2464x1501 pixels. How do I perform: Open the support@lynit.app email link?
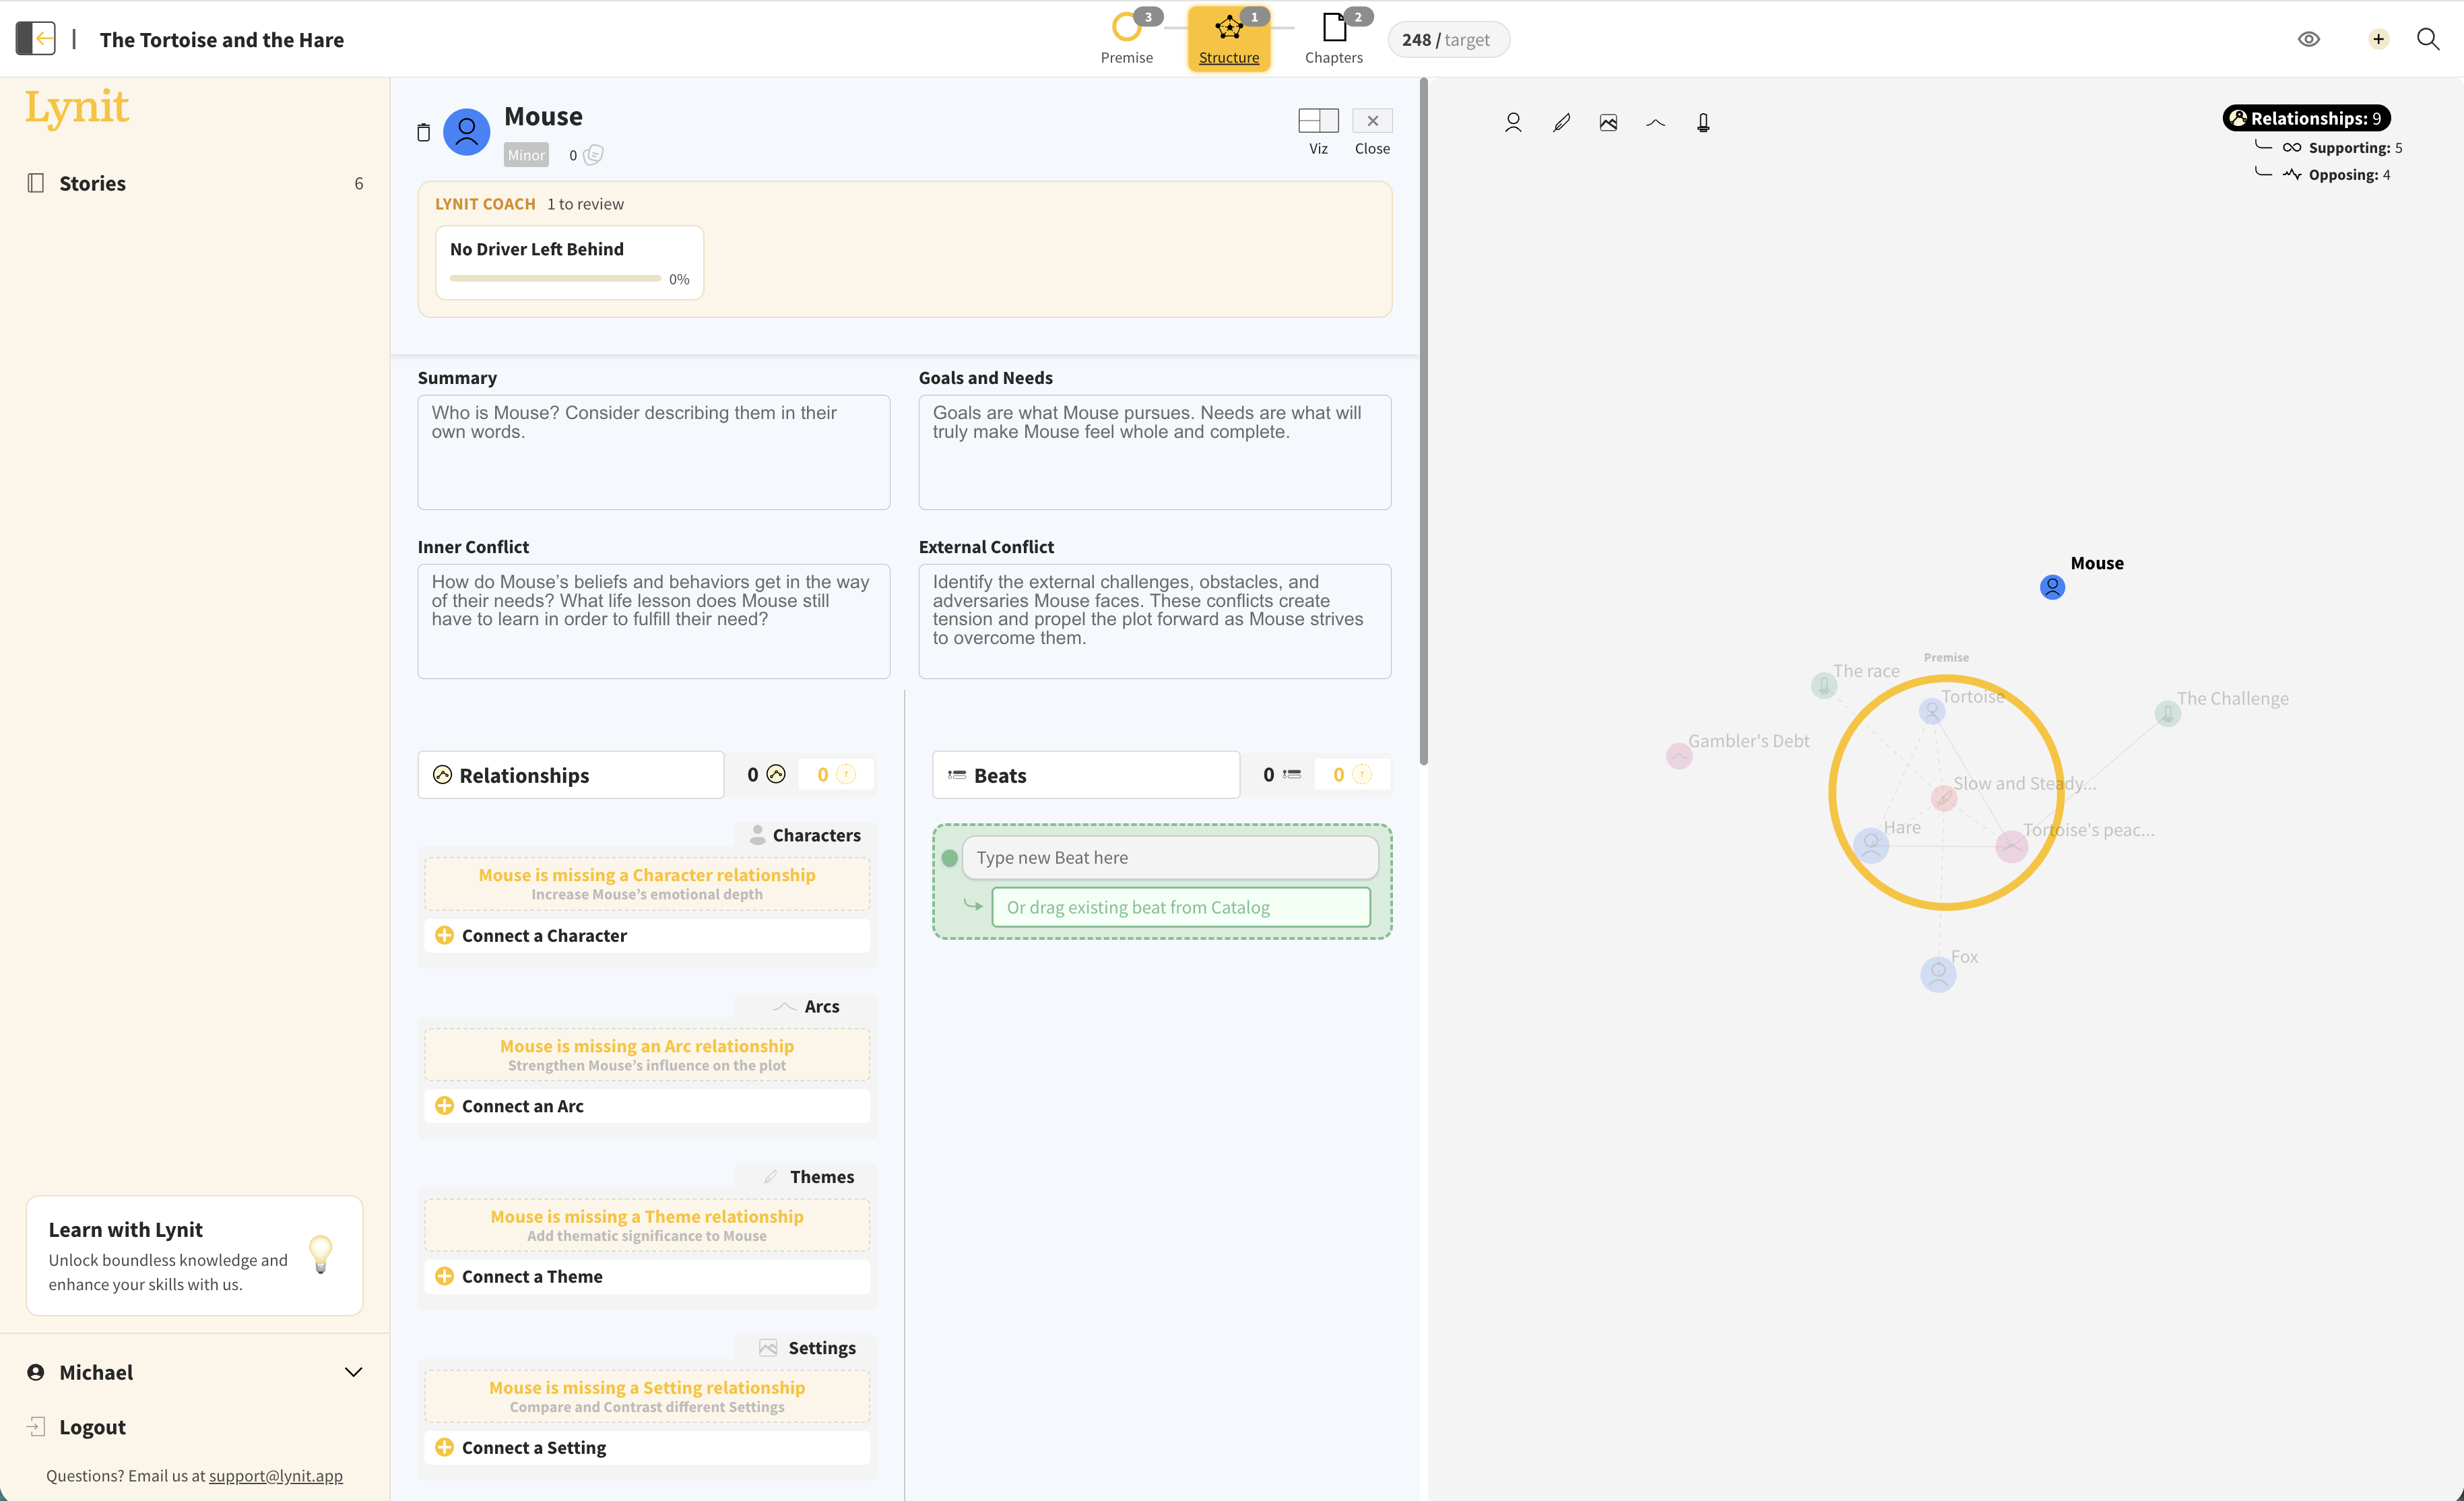pyautogui.click(x=275, y=1475)
